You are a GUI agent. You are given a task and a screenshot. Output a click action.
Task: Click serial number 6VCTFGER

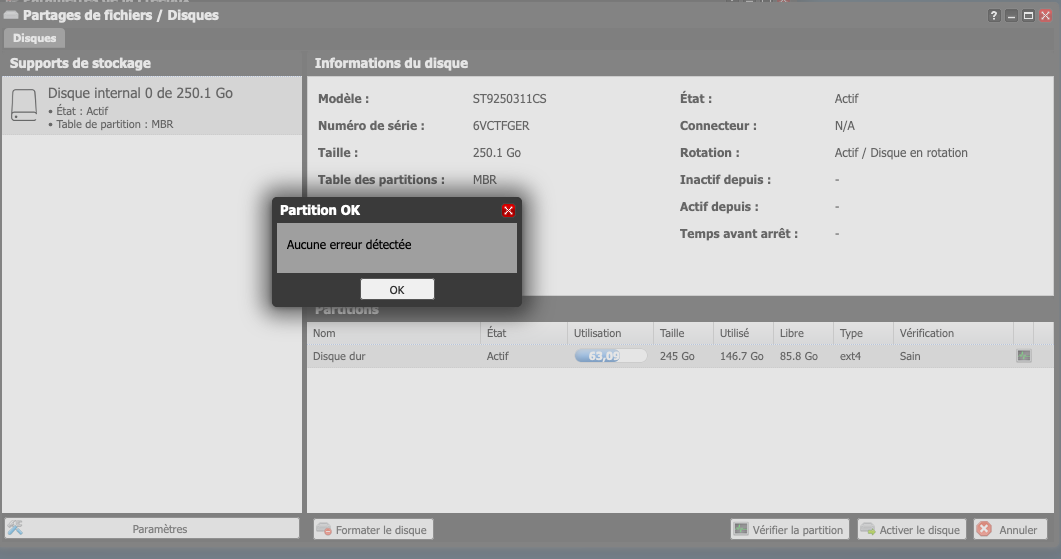(x=501, y=126)
